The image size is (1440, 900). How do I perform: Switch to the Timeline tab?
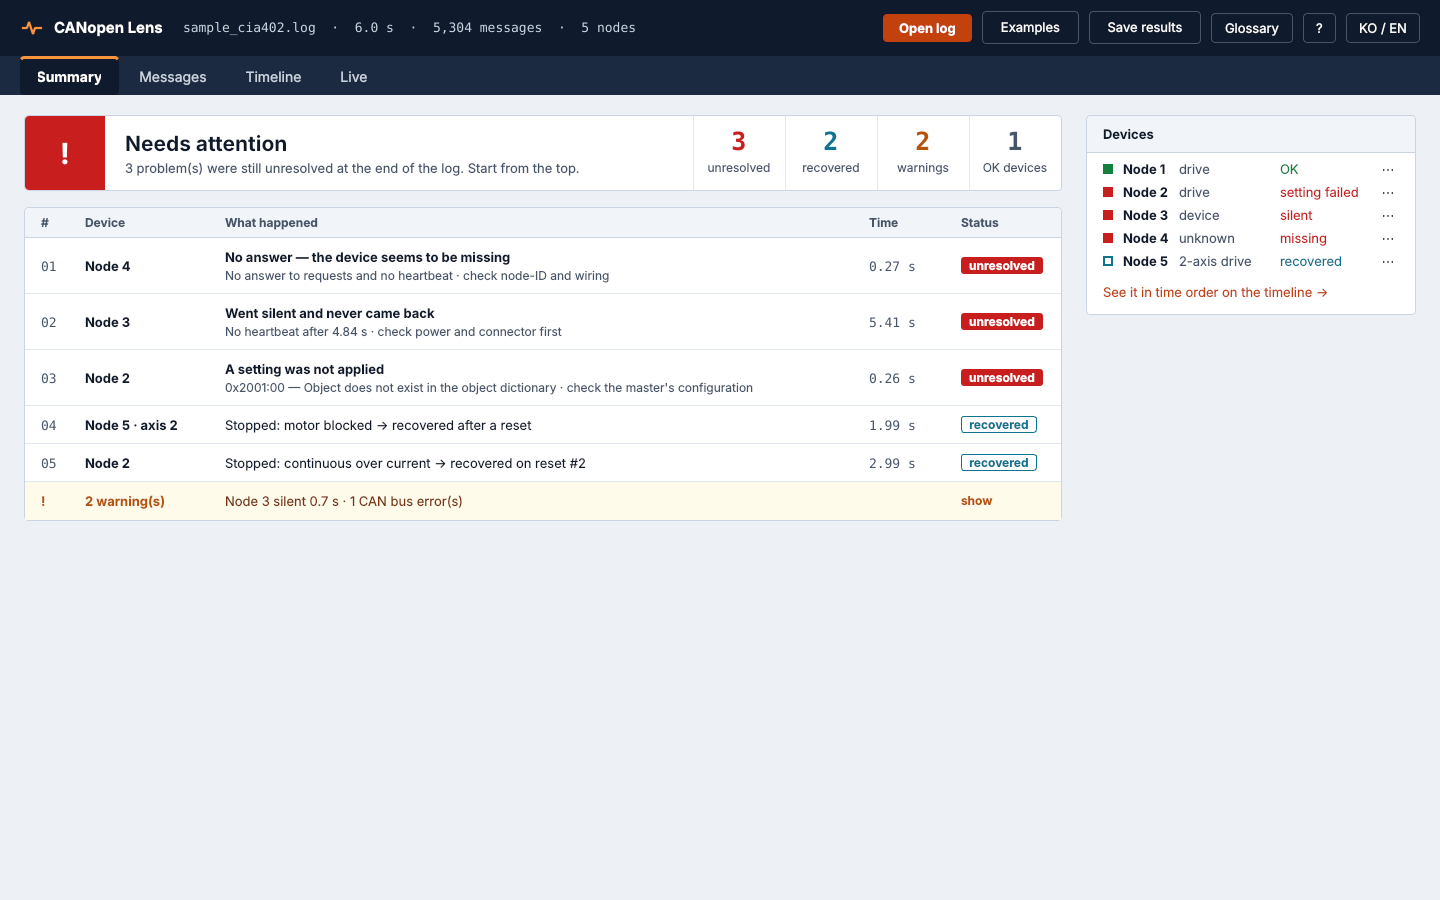273,77
